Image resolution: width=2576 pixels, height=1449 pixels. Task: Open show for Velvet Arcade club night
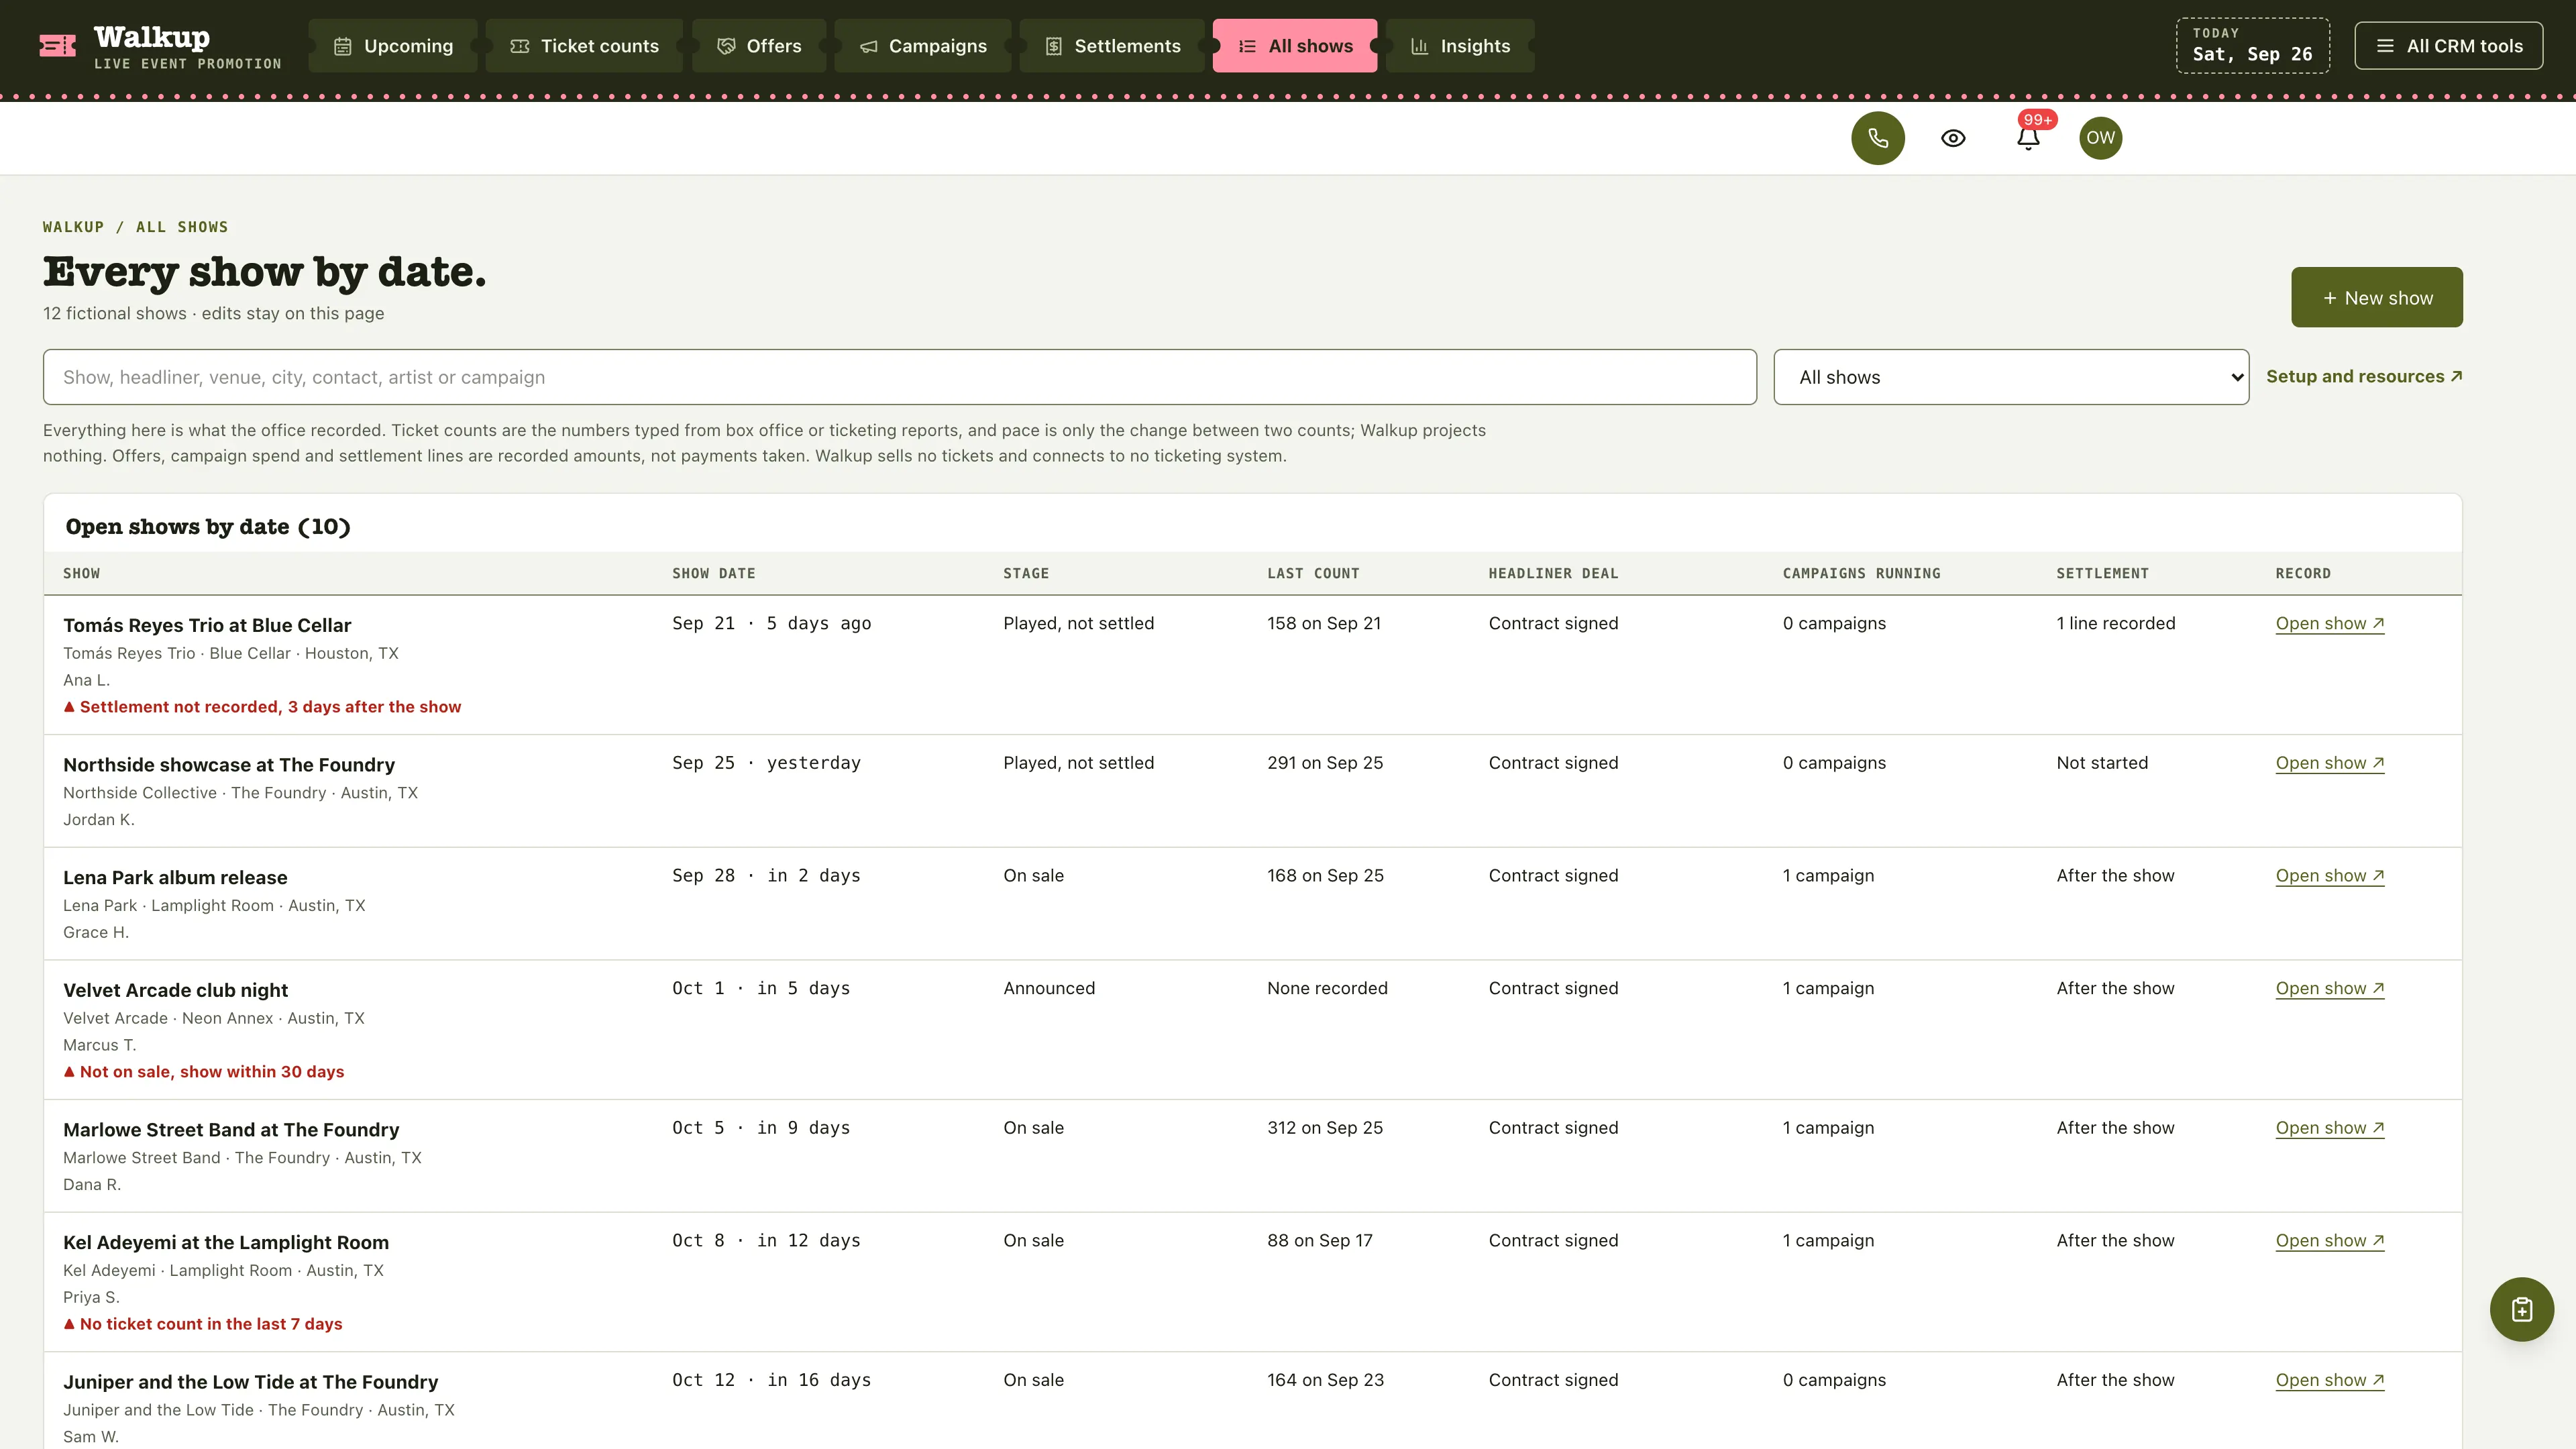click(2329, 988)
